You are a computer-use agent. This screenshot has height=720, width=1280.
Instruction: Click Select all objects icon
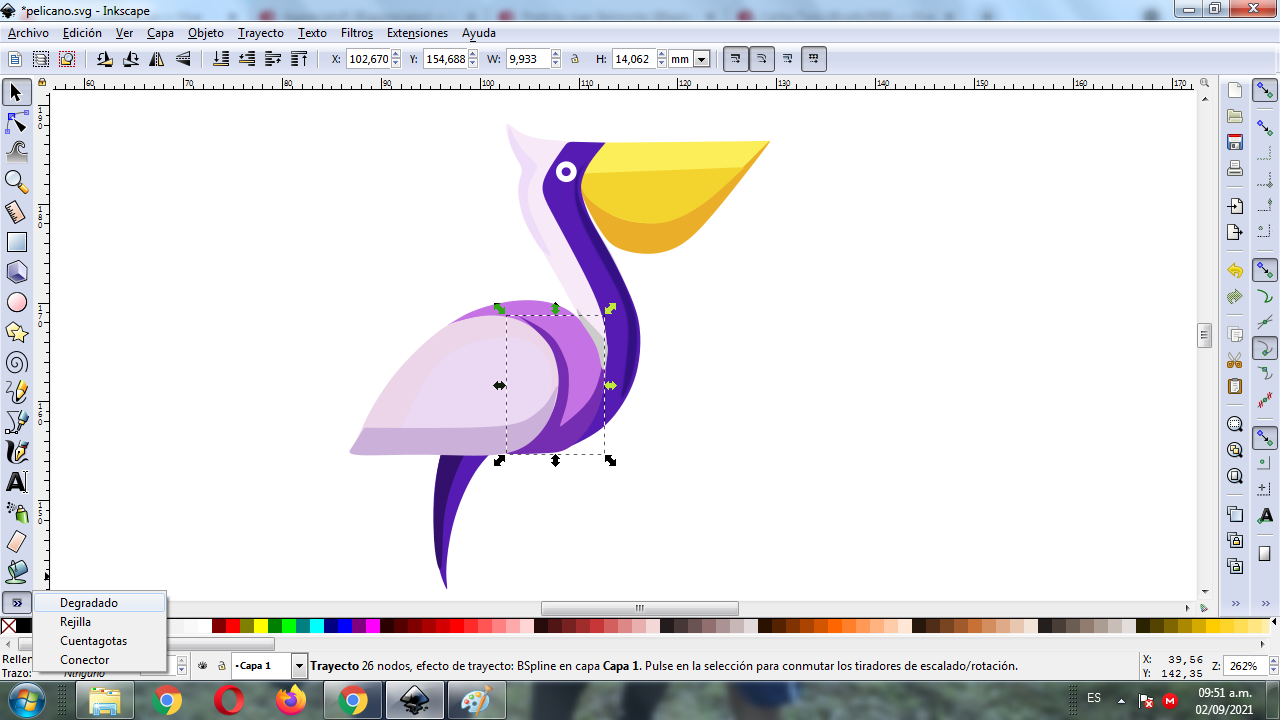(15, 59)
